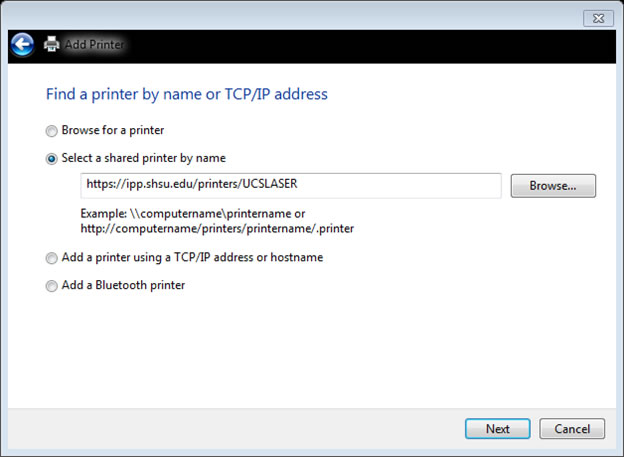The height and width of the screenshot is (457, 624).
Task: Click the Select a shared printer by name label
Action: [x=144, y=158]
